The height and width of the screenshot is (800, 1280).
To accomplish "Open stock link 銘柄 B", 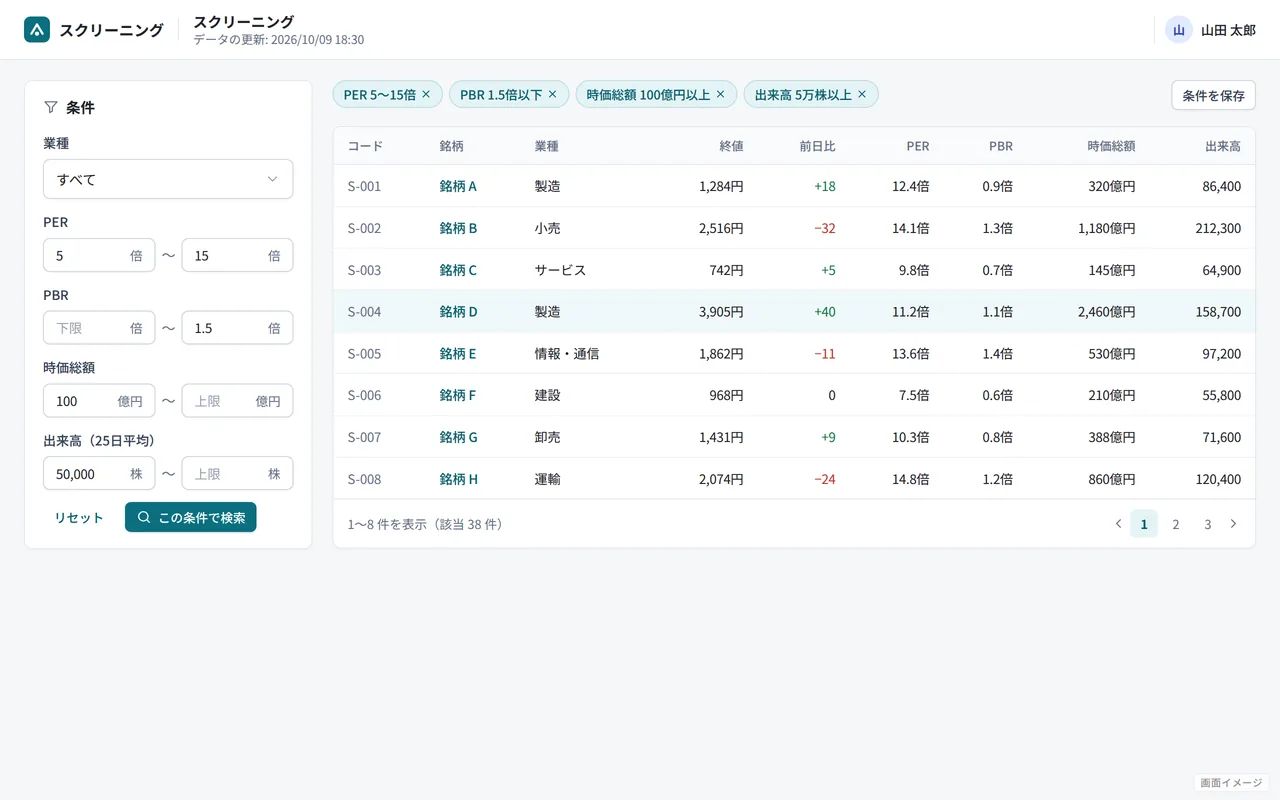I will pos(458,228).
